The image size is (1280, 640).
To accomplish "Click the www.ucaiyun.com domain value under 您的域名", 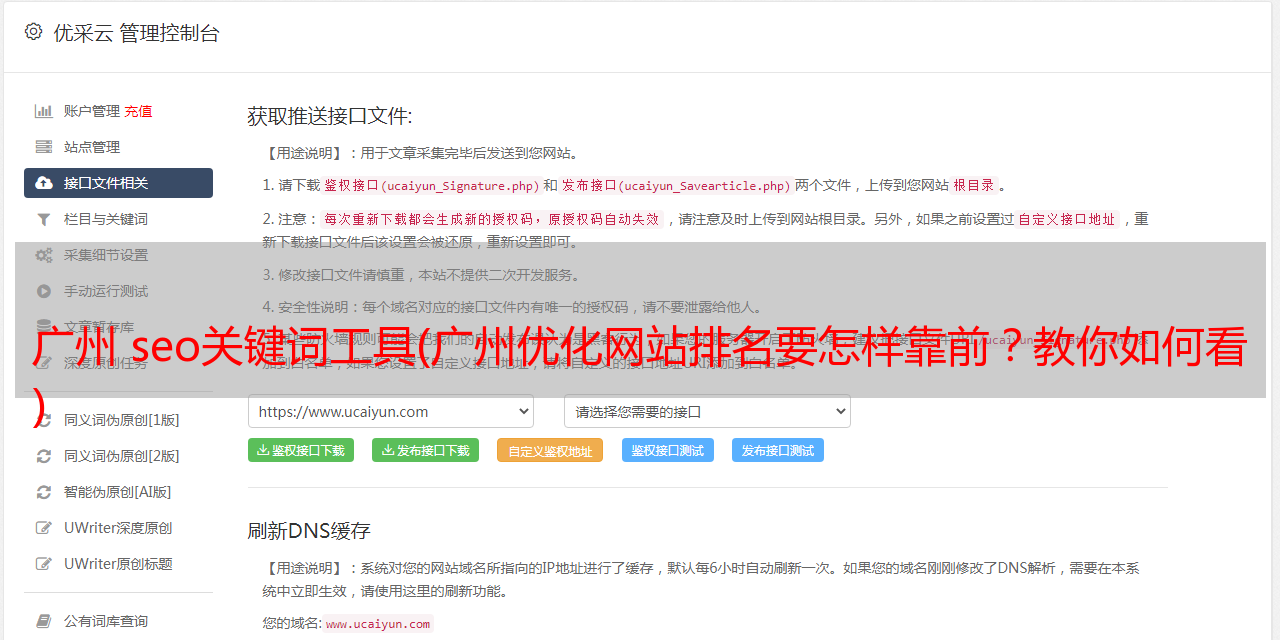I will point(378,623).
